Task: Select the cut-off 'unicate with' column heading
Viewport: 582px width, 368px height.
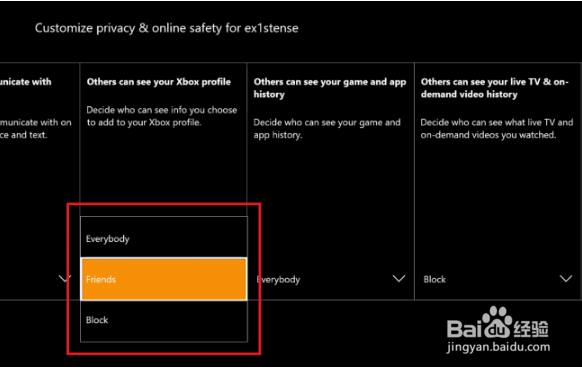Action: pos(26,82)
